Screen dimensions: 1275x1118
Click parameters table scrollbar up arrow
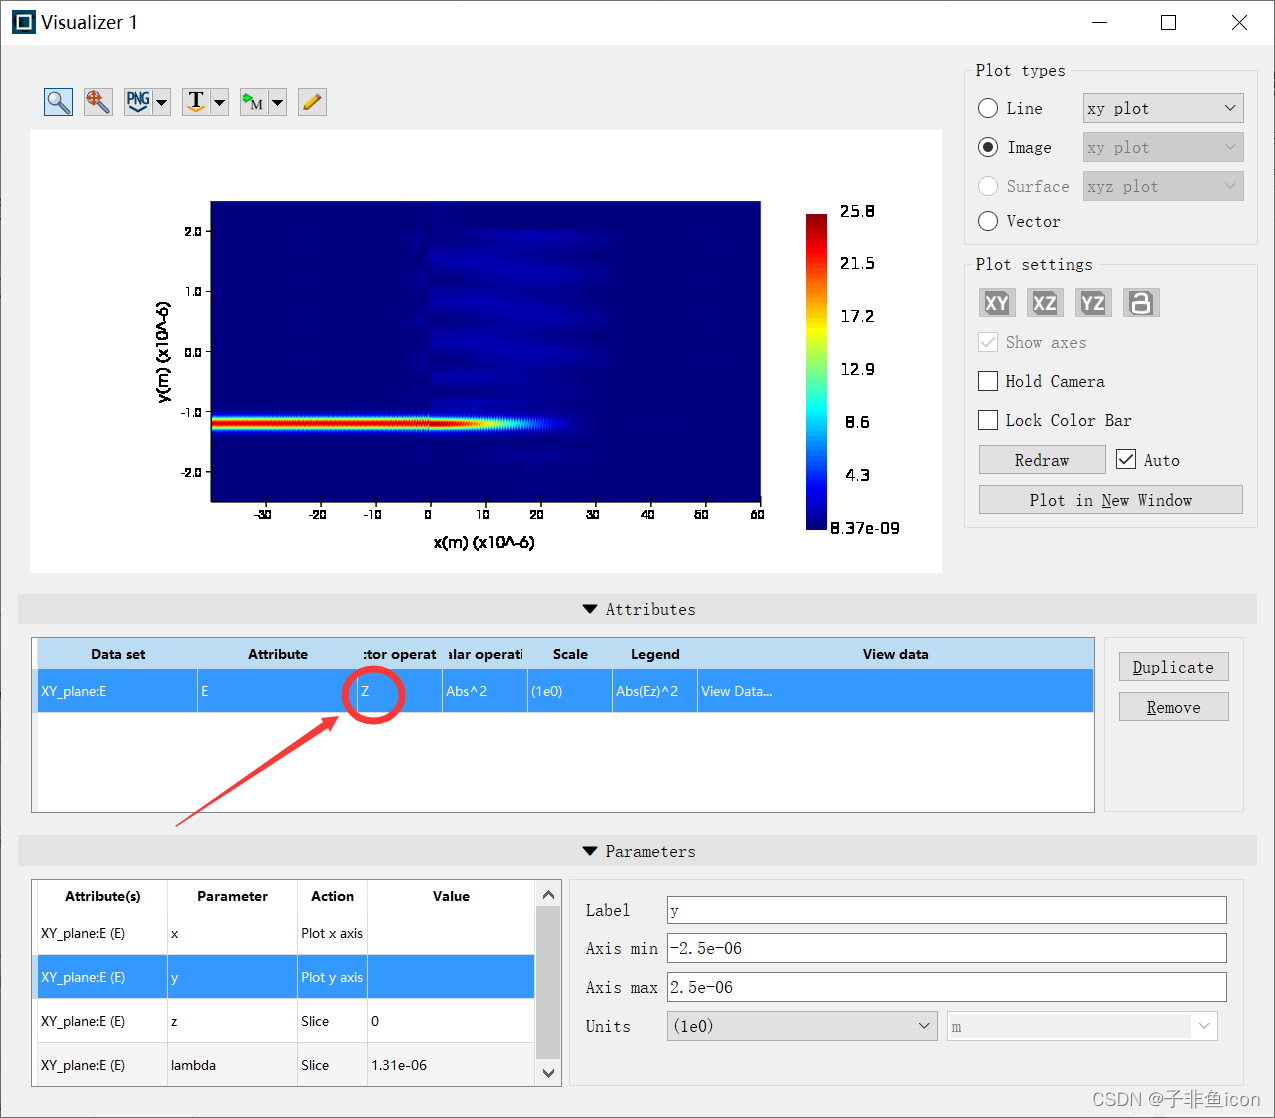click(548, 895)
